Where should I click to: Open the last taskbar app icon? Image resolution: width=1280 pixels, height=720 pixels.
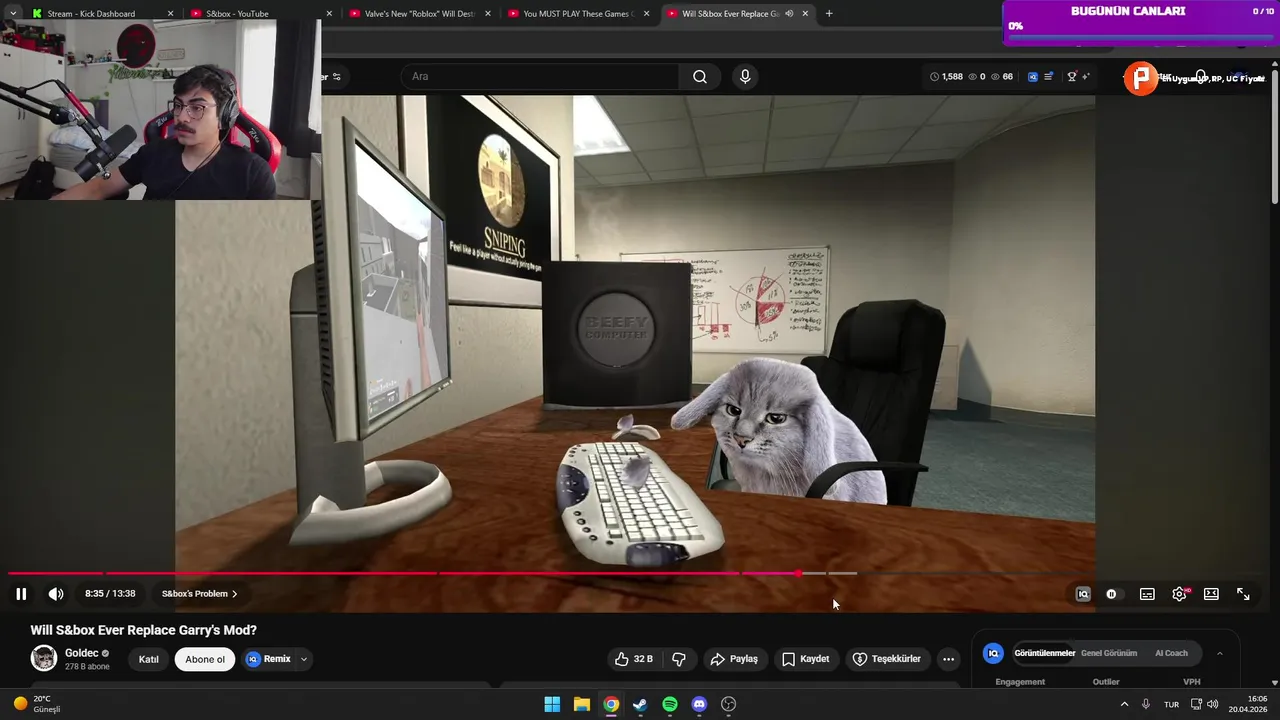729,704
